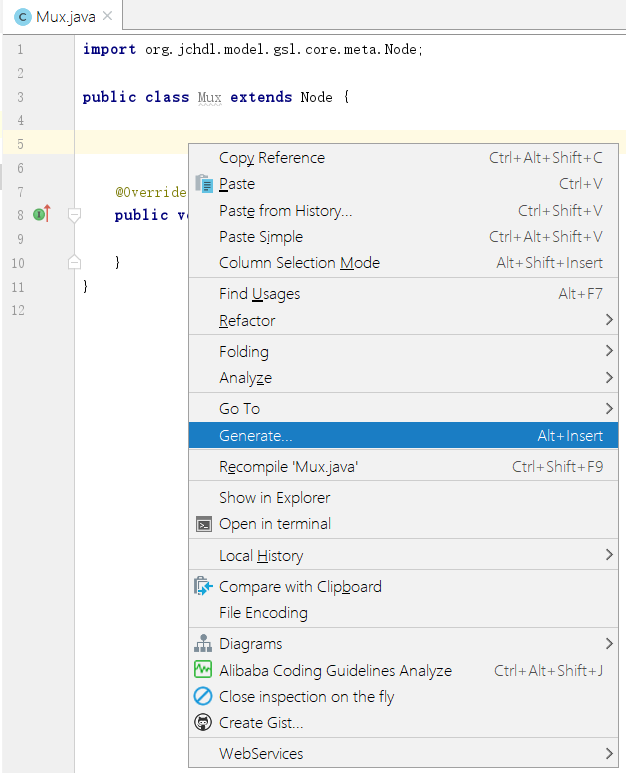Click the Paste clipboard icon
The image size is (626, 773).
(x=204, y=184)
